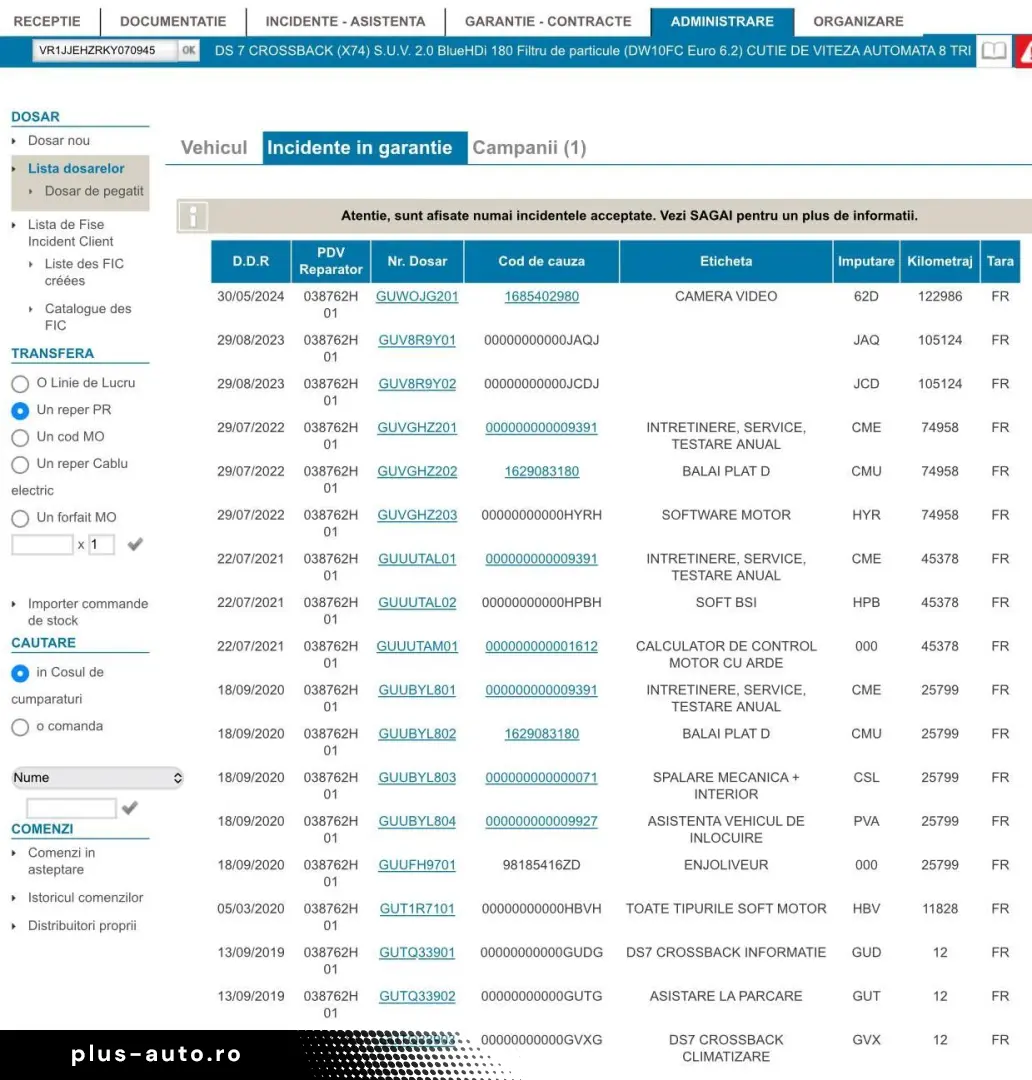The height and width of the screenshot is (1080, 1032).
Task: Confirm transfer with the checkmark beside quantity
Action: pyautogui.click(x=136, y=544)
